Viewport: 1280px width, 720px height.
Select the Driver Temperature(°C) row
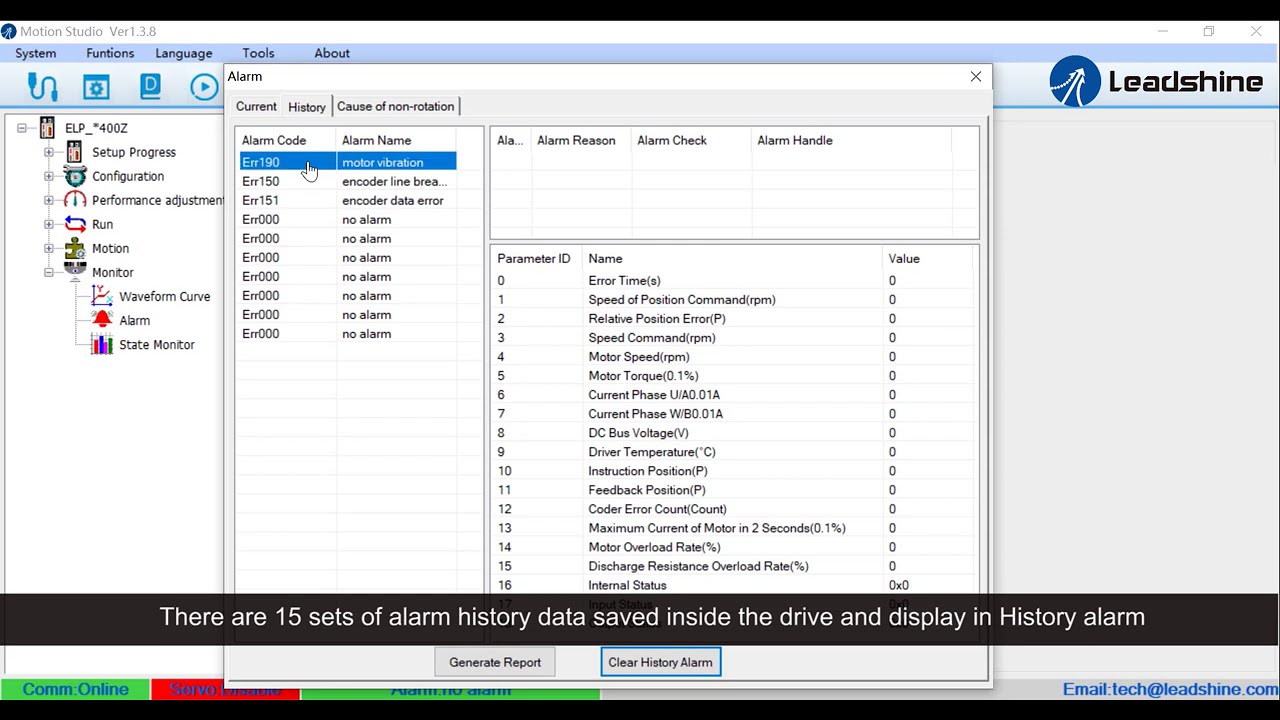(733, 451)
